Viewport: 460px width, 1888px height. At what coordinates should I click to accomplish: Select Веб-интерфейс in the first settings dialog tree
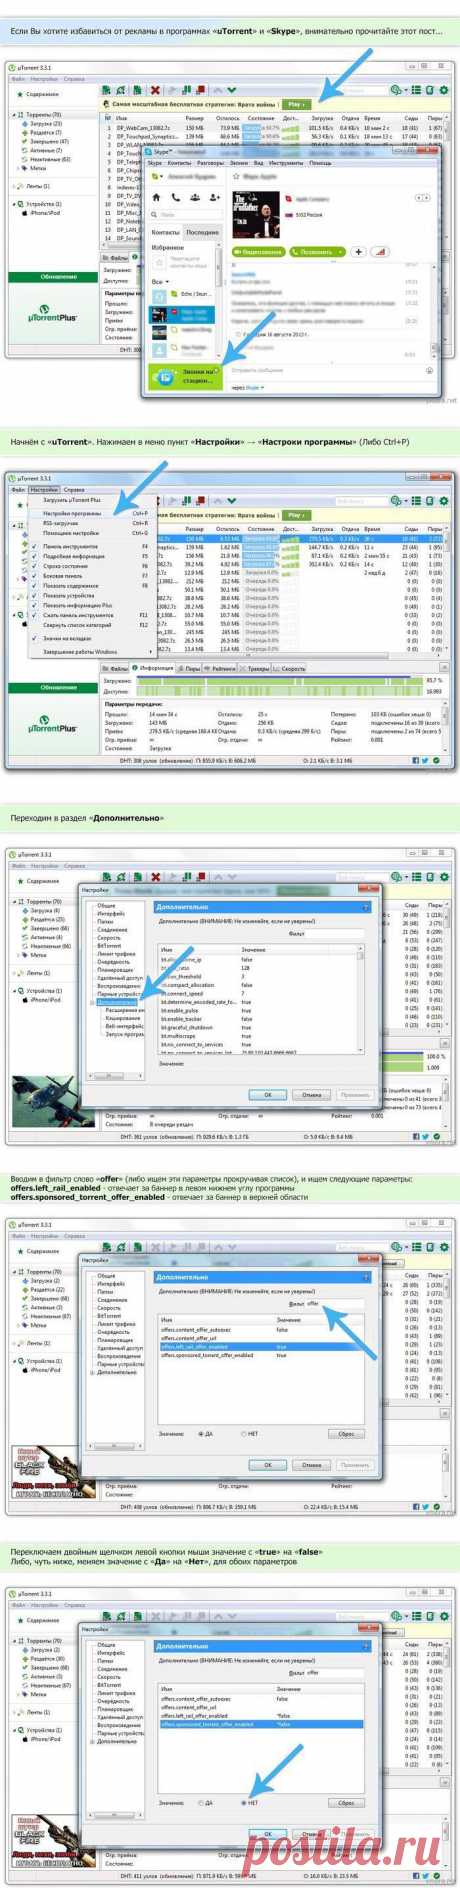point(124,1027)
